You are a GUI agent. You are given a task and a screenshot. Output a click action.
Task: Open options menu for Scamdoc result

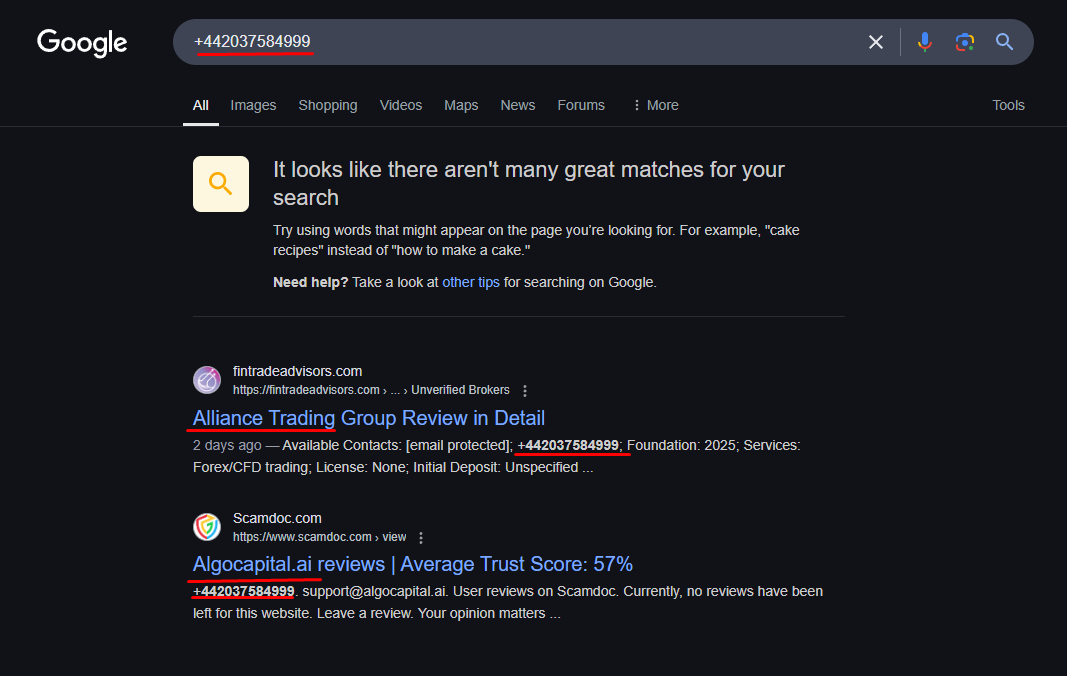[421, 538]
